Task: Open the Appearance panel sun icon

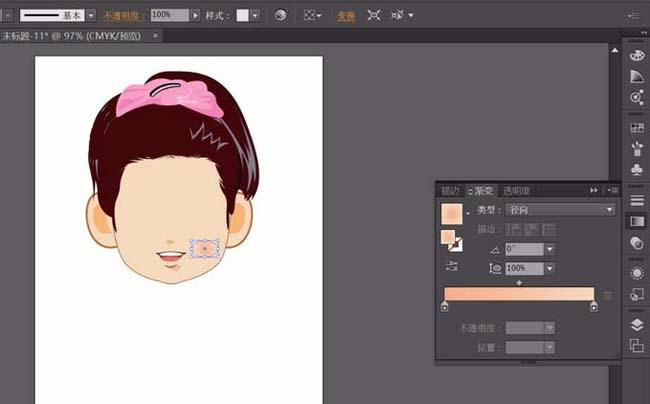Action: tap(636, 273)
